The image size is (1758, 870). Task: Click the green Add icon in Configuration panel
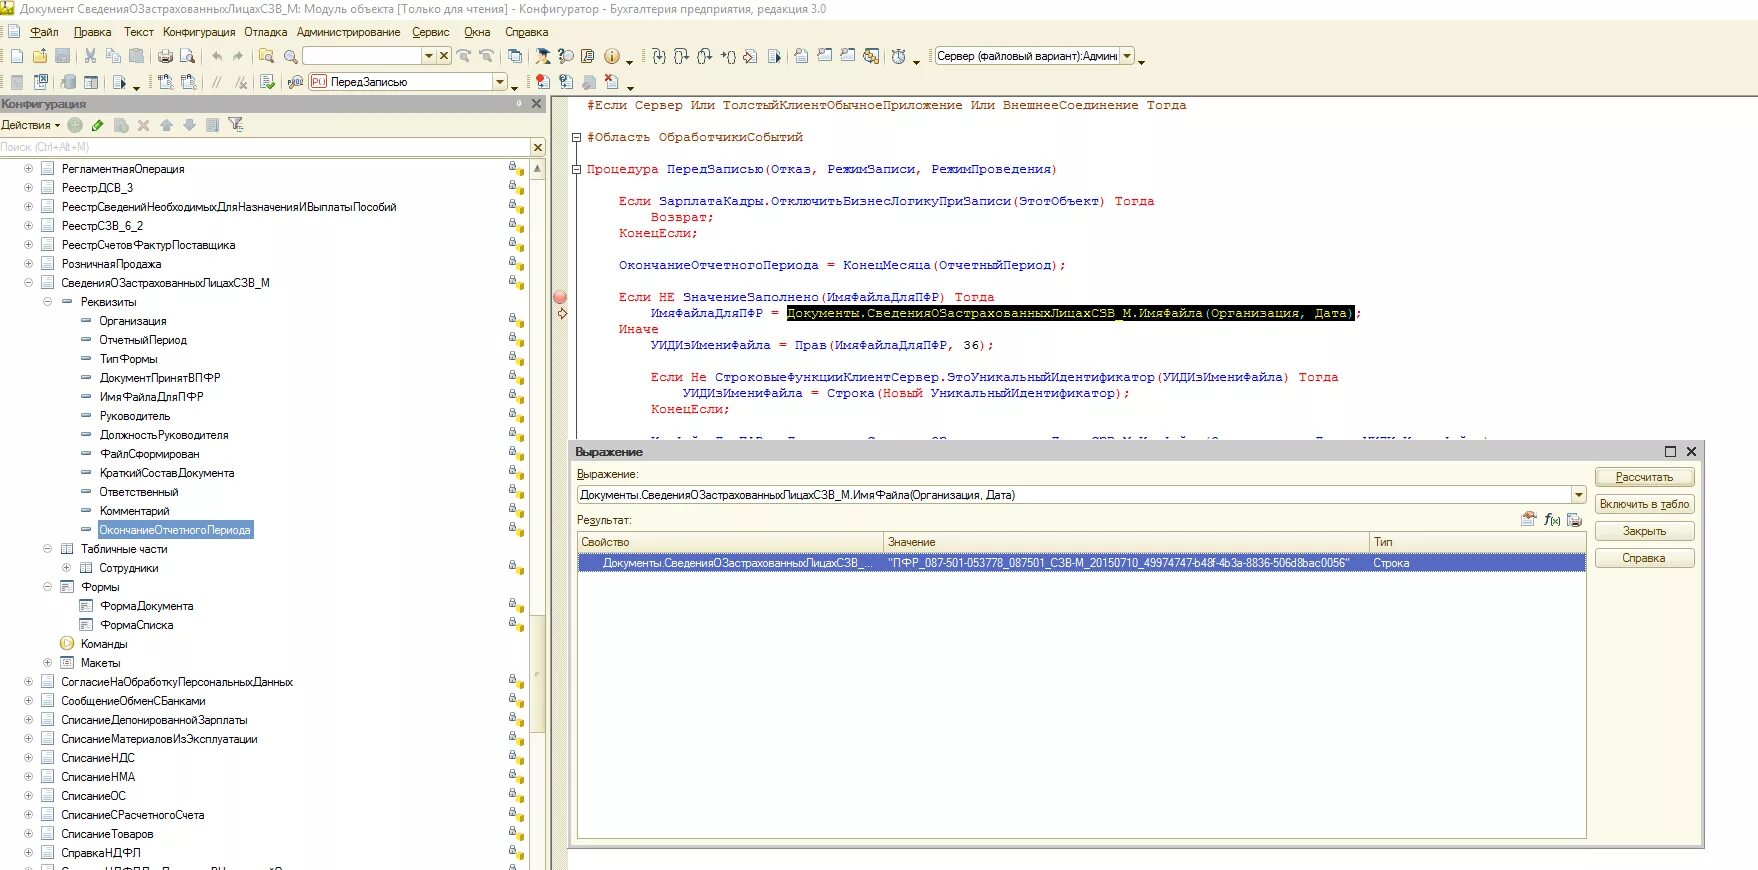pos(75,125)
